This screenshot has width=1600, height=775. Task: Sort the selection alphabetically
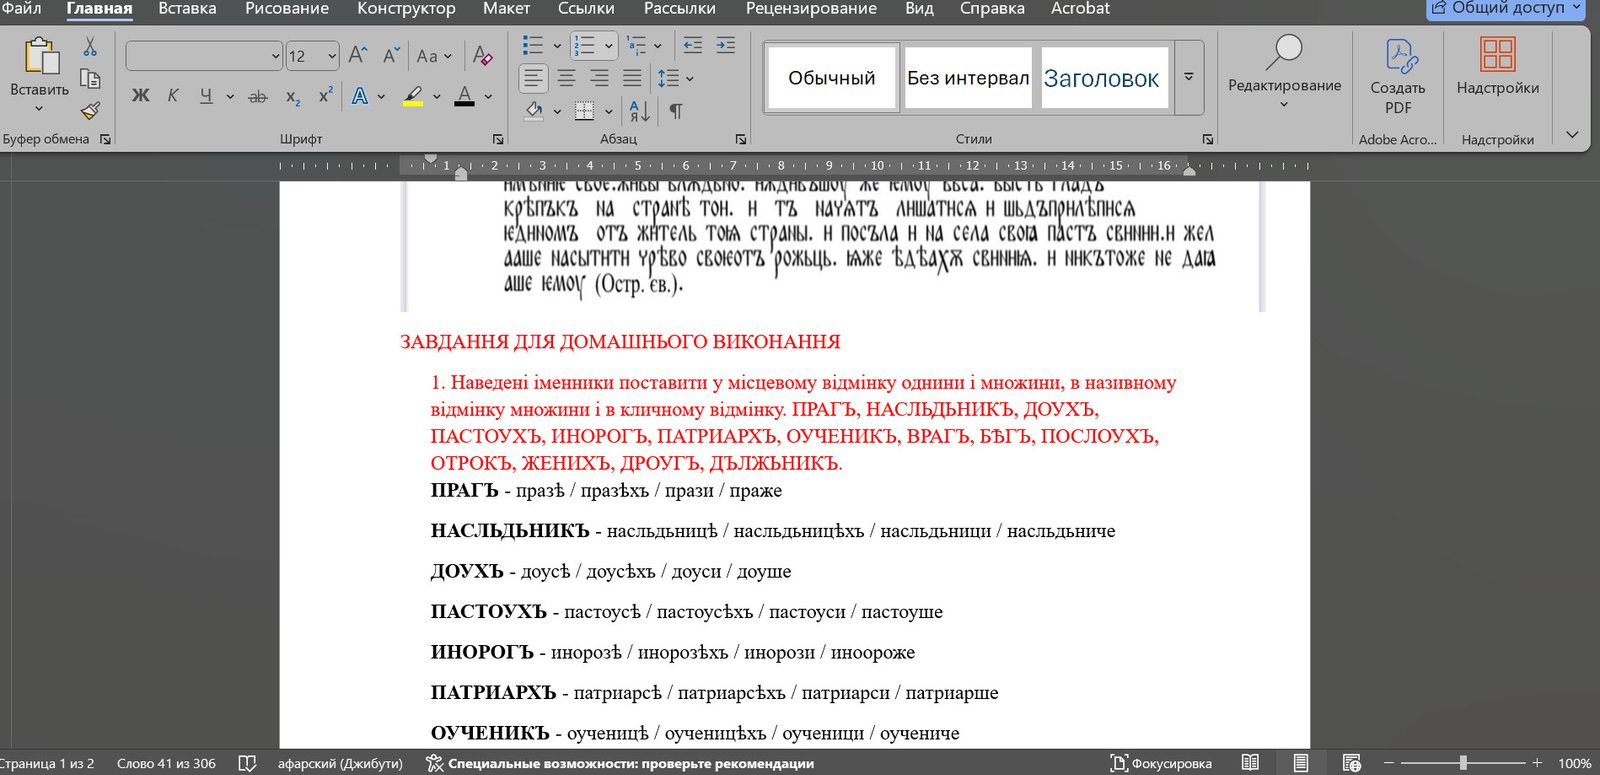(x=639, y=111)
